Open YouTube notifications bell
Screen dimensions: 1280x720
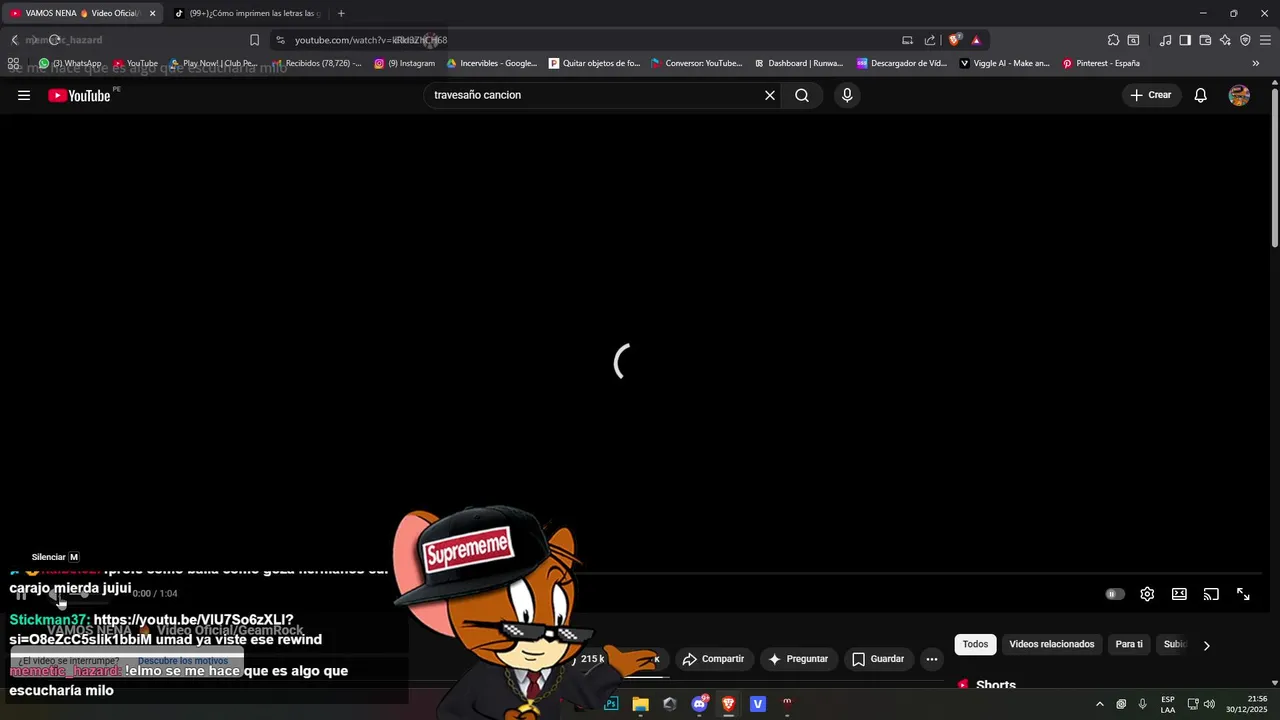pos(1201,95)
